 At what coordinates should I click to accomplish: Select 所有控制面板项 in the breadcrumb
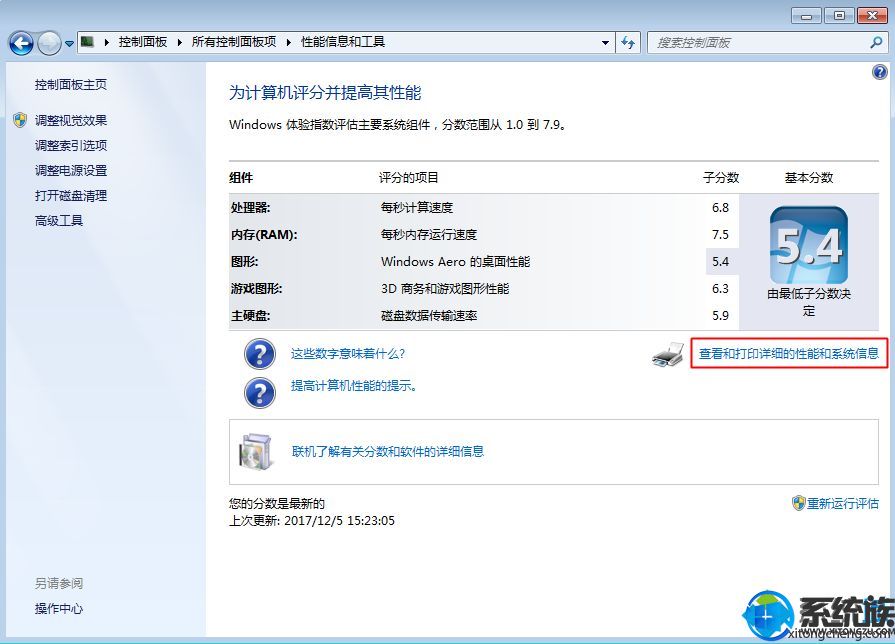(234, 42)
